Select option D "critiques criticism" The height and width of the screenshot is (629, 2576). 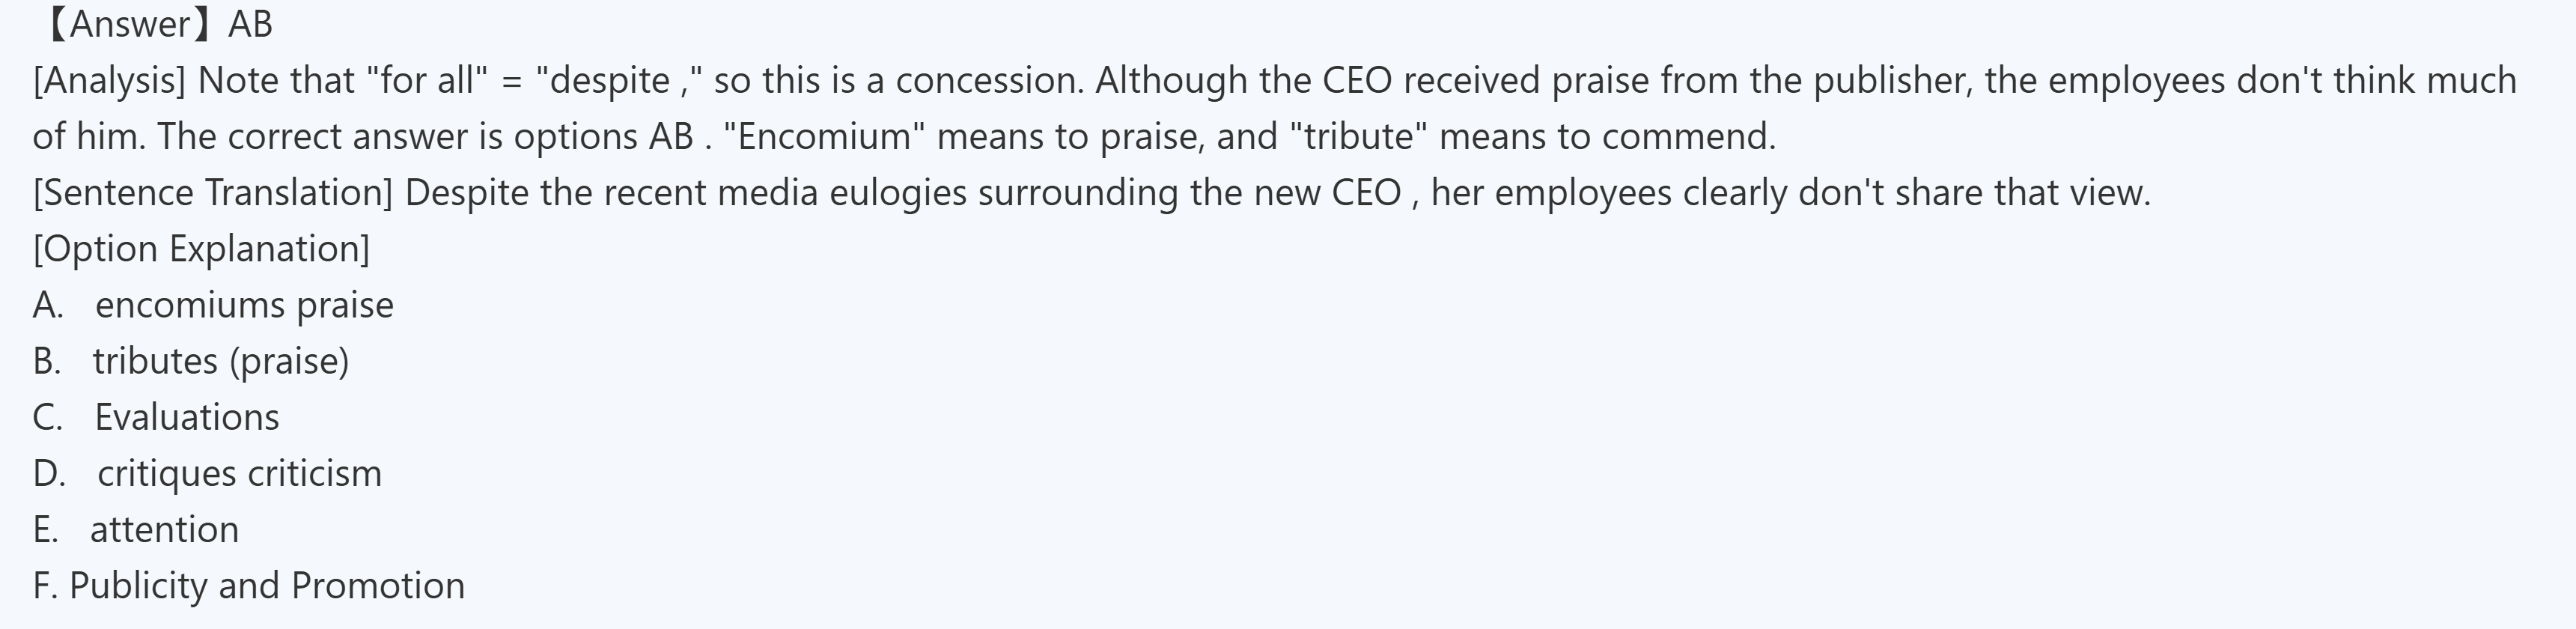239,473
